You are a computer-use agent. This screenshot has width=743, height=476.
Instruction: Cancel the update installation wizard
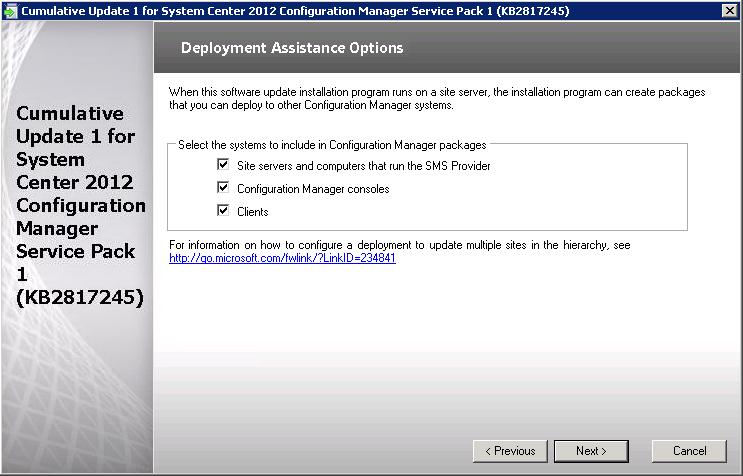pos(689,451)
